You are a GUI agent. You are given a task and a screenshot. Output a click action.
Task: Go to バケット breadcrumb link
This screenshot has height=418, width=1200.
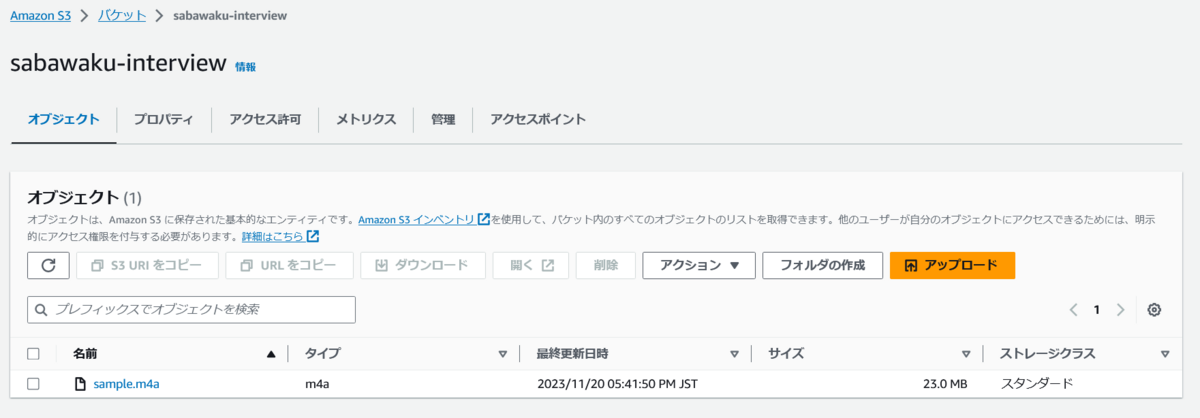point(122,15)
